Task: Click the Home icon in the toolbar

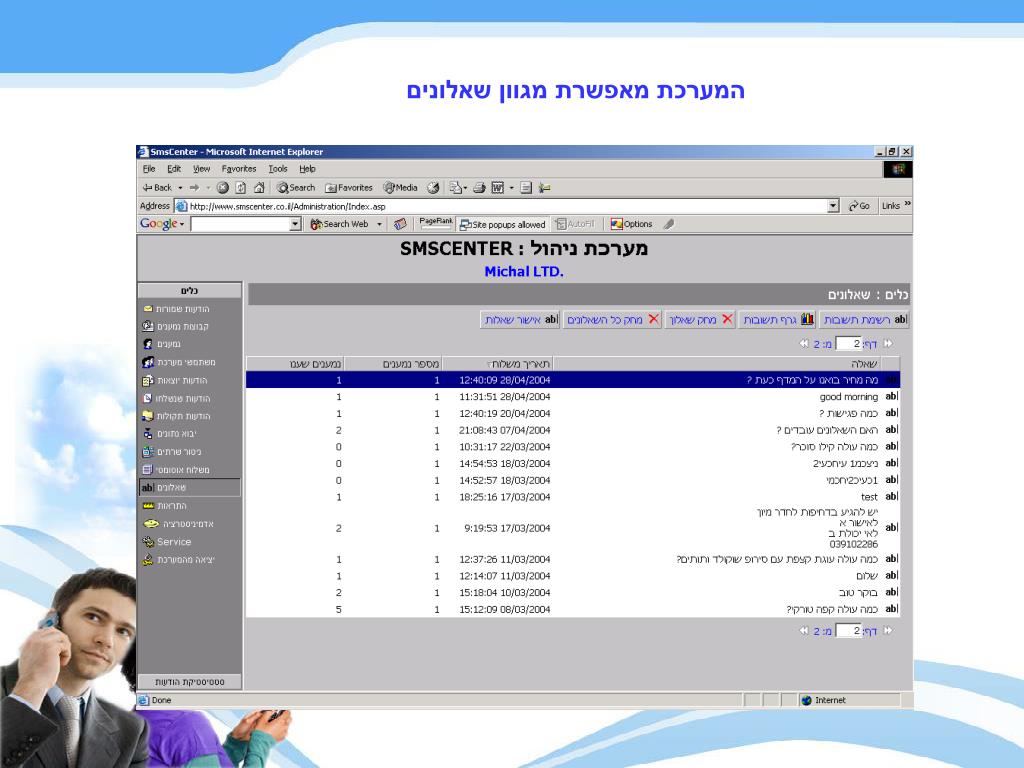Action: [x=259, y=187]
